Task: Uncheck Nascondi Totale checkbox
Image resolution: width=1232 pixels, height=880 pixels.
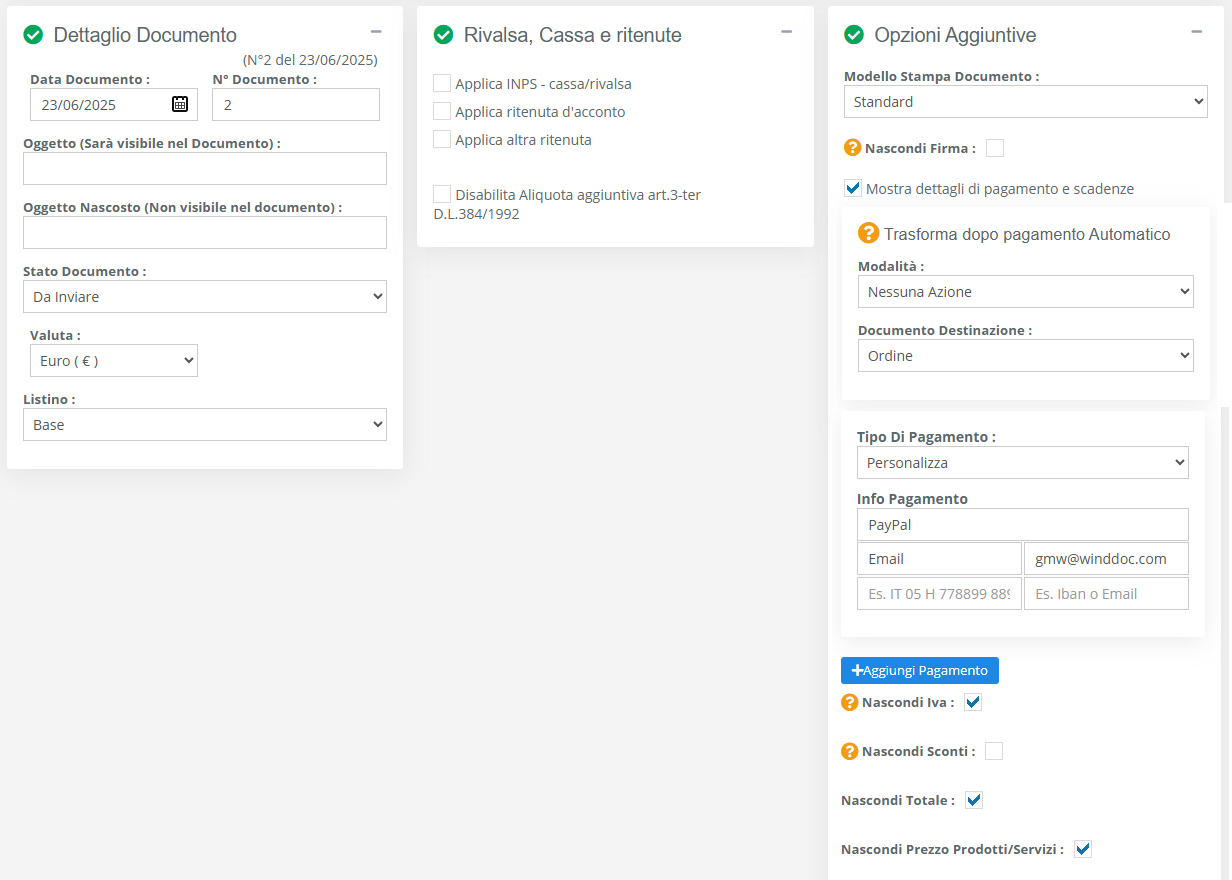Action: pyautogui.click(x=974, y=800)
